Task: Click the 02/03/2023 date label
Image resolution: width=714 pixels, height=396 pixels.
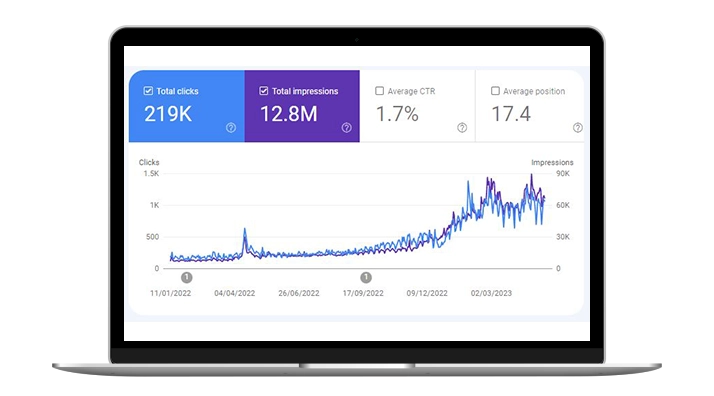Action: (x=491, y=293)
